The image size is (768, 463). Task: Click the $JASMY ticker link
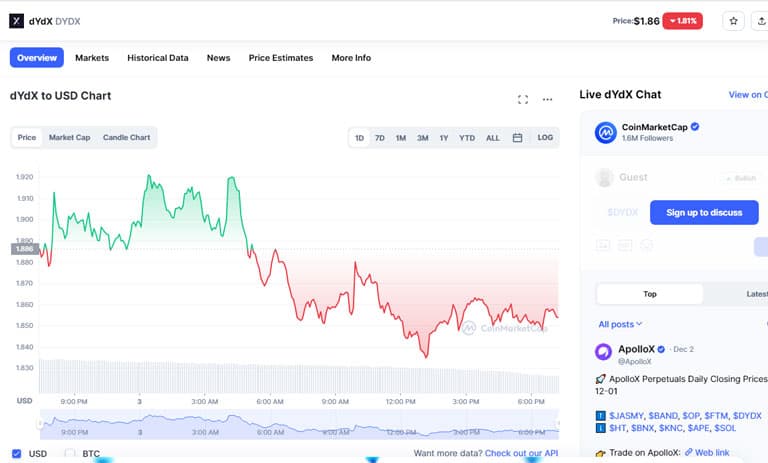626,415
